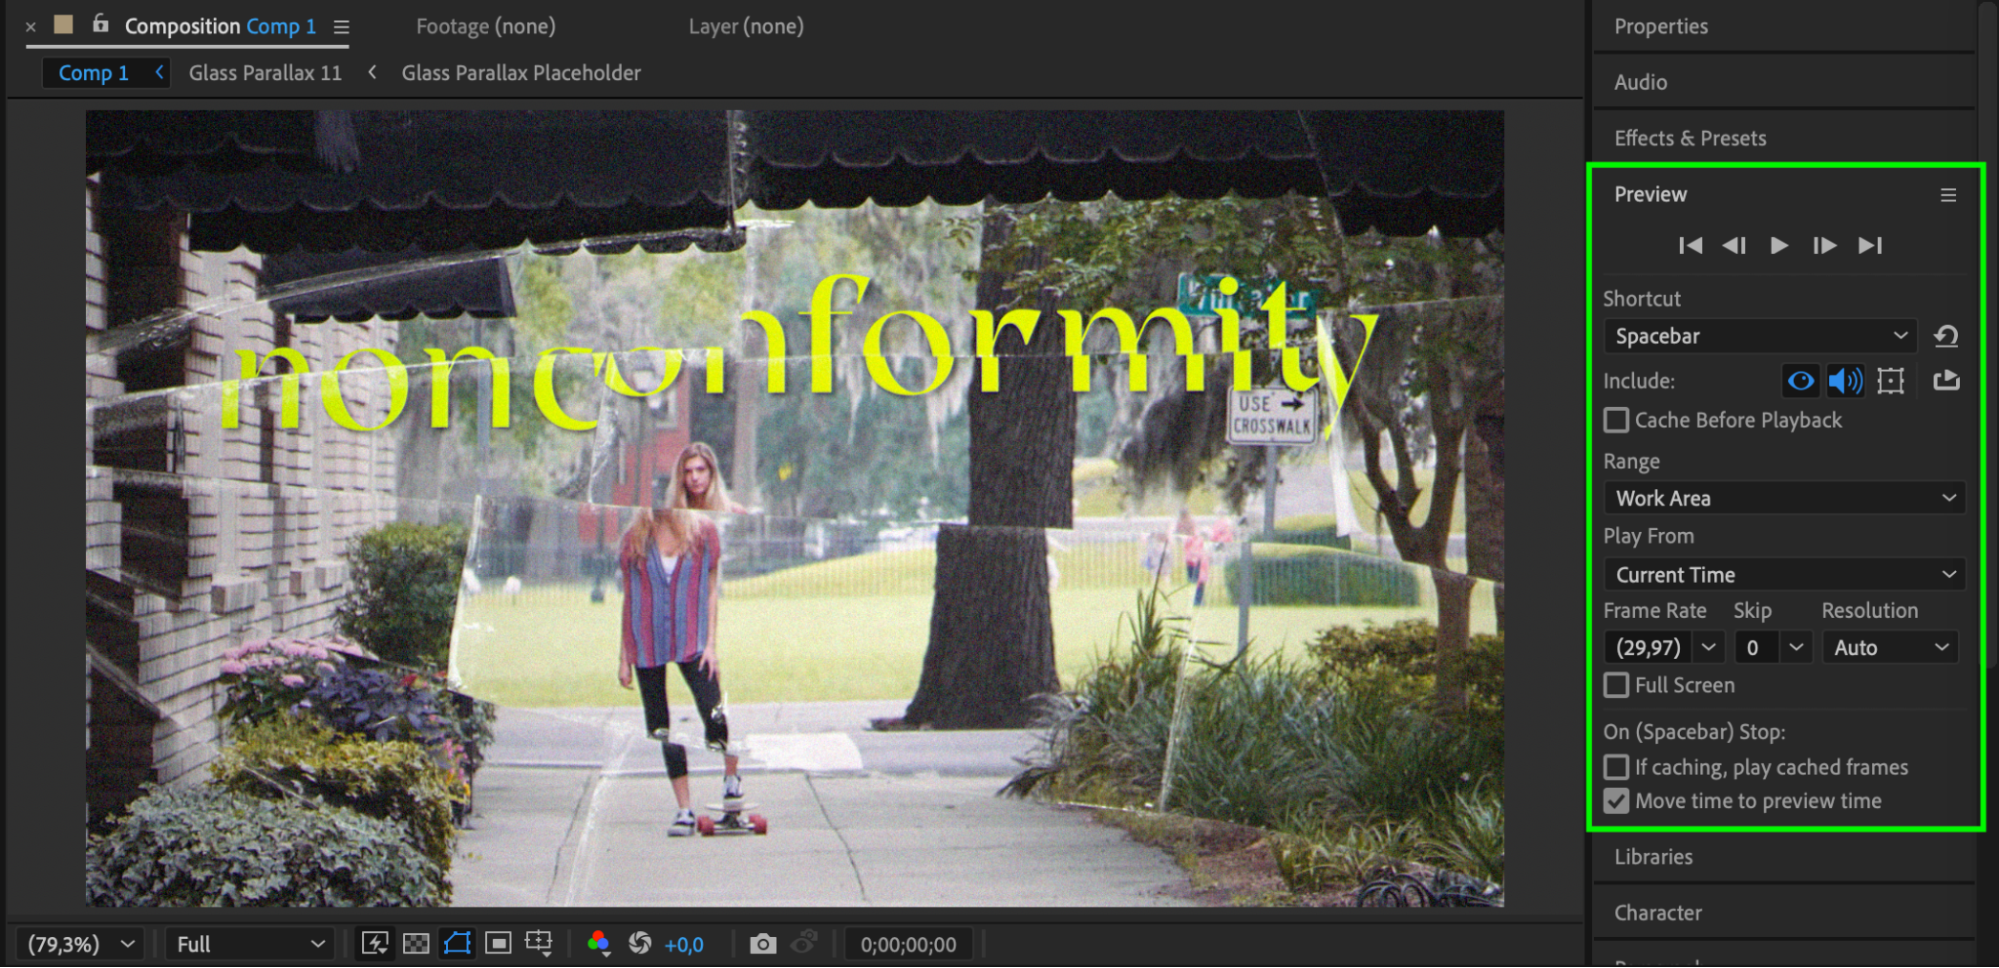The height and width of the screenshot is (968, 1999).
Task: Open the magnification ratio dropdown (79,3%)
Action: 80,944
